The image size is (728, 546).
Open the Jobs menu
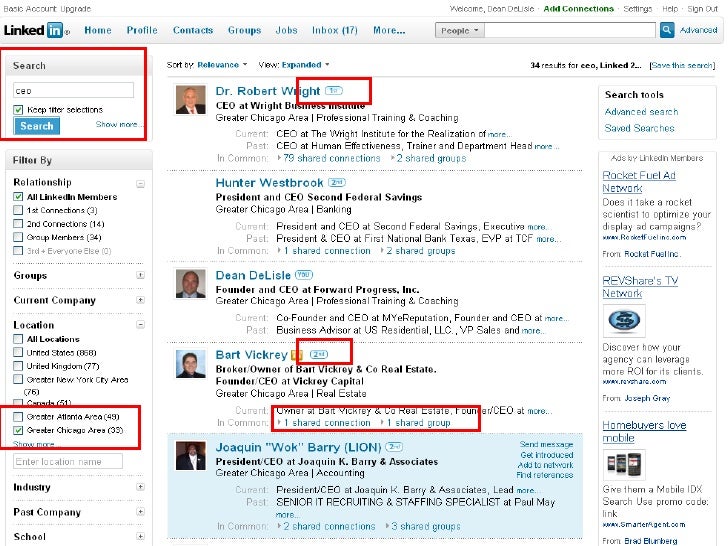click(x=286, y=30)
